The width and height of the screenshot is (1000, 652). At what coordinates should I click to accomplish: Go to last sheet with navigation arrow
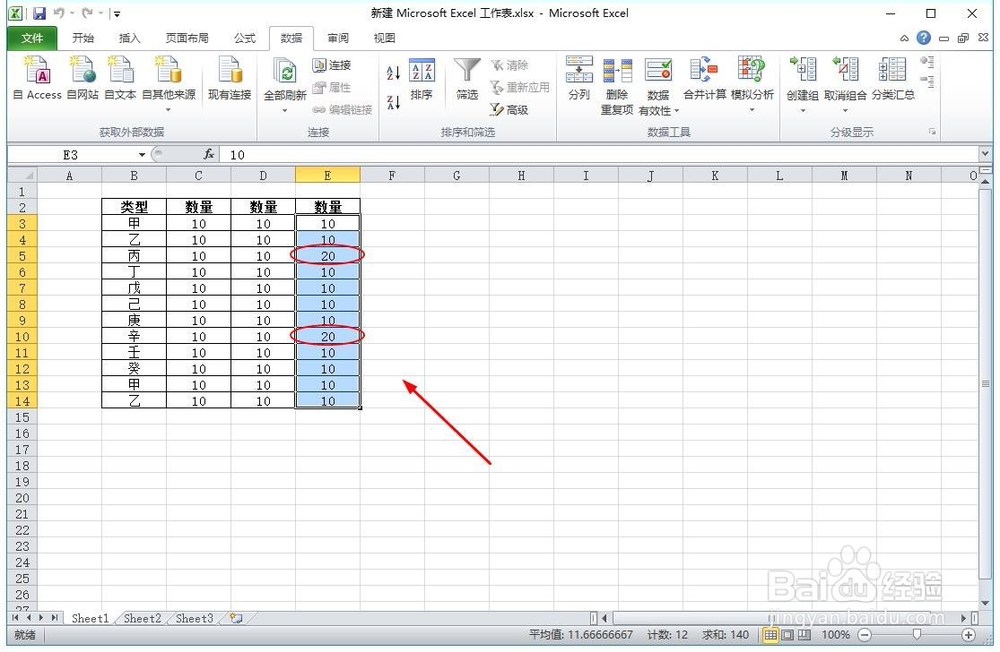[x=54, y=618]
